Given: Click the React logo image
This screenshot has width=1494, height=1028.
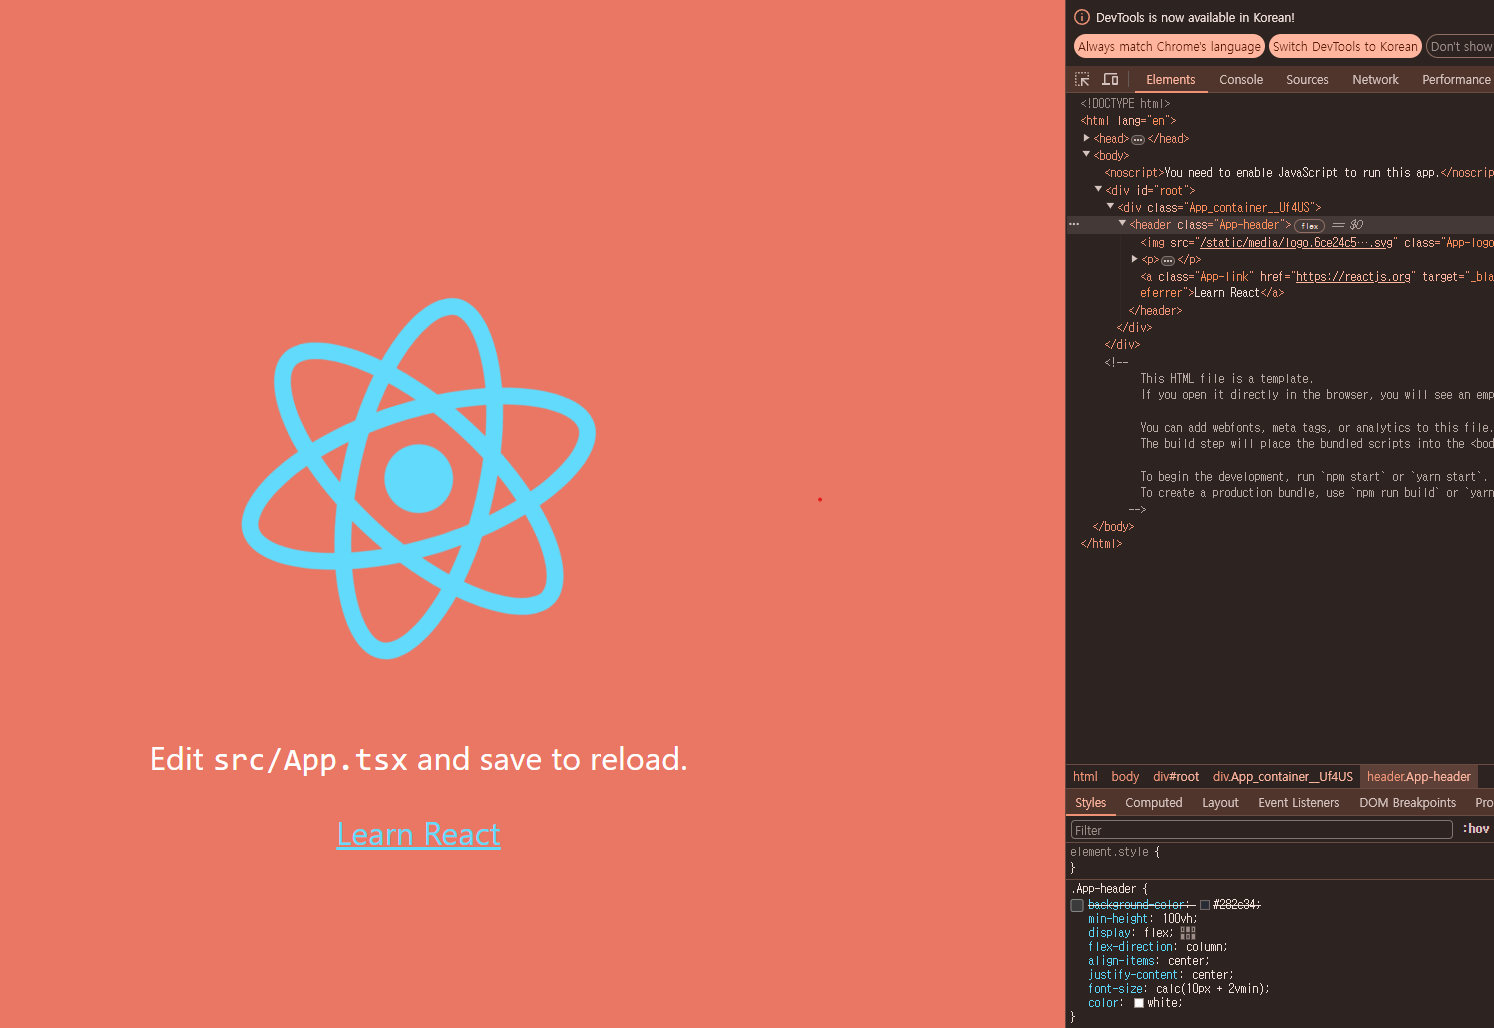Looking at the screenshot, I should (x=418, y=478).
